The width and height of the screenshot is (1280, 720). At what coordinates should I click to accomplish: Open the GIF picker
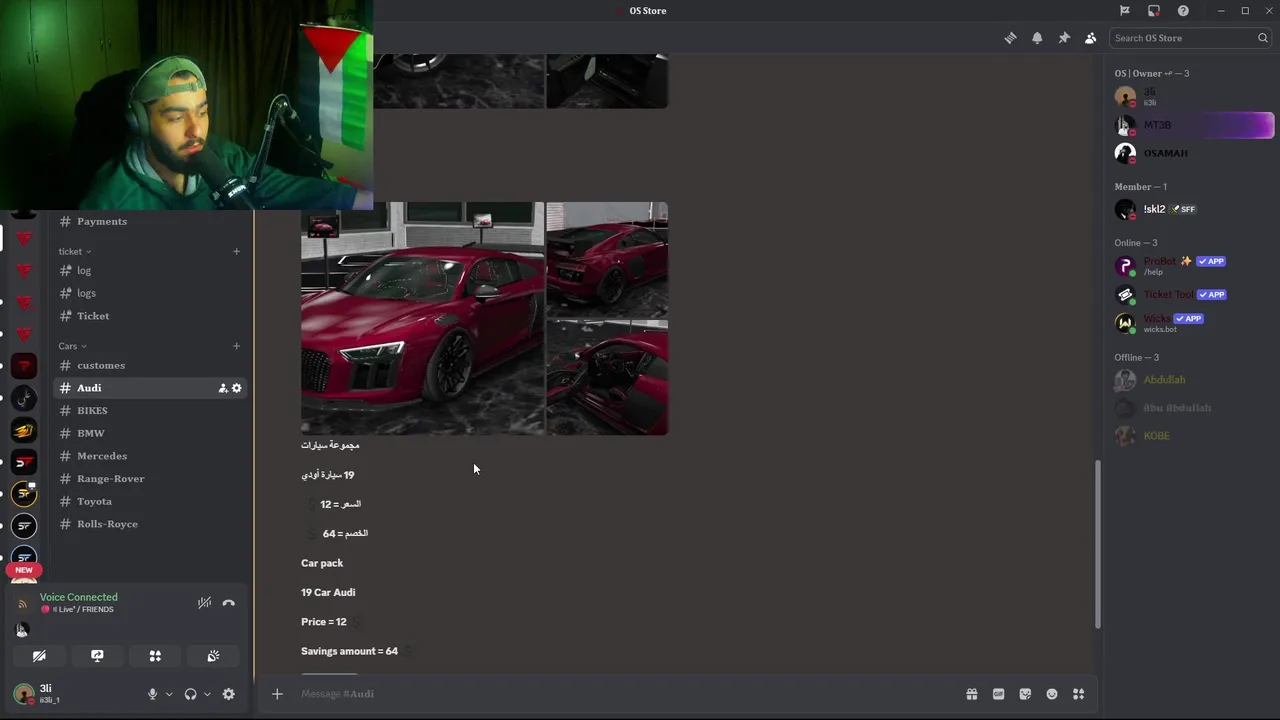(x=998, y=694)
